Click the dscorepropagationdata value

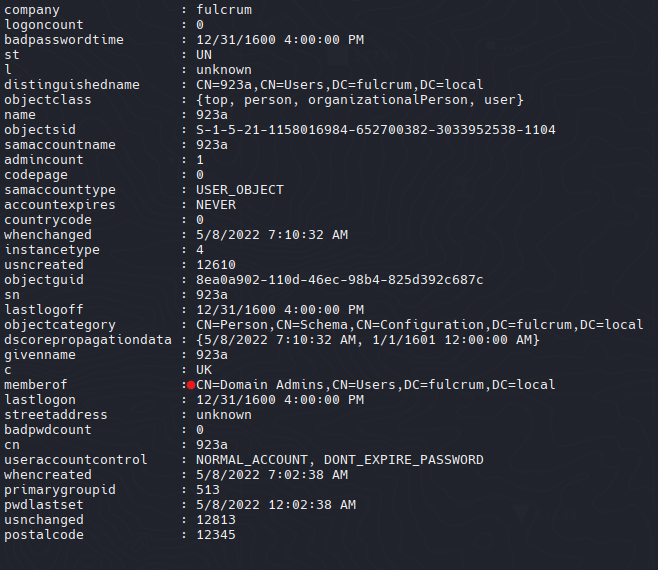[368, 340]
